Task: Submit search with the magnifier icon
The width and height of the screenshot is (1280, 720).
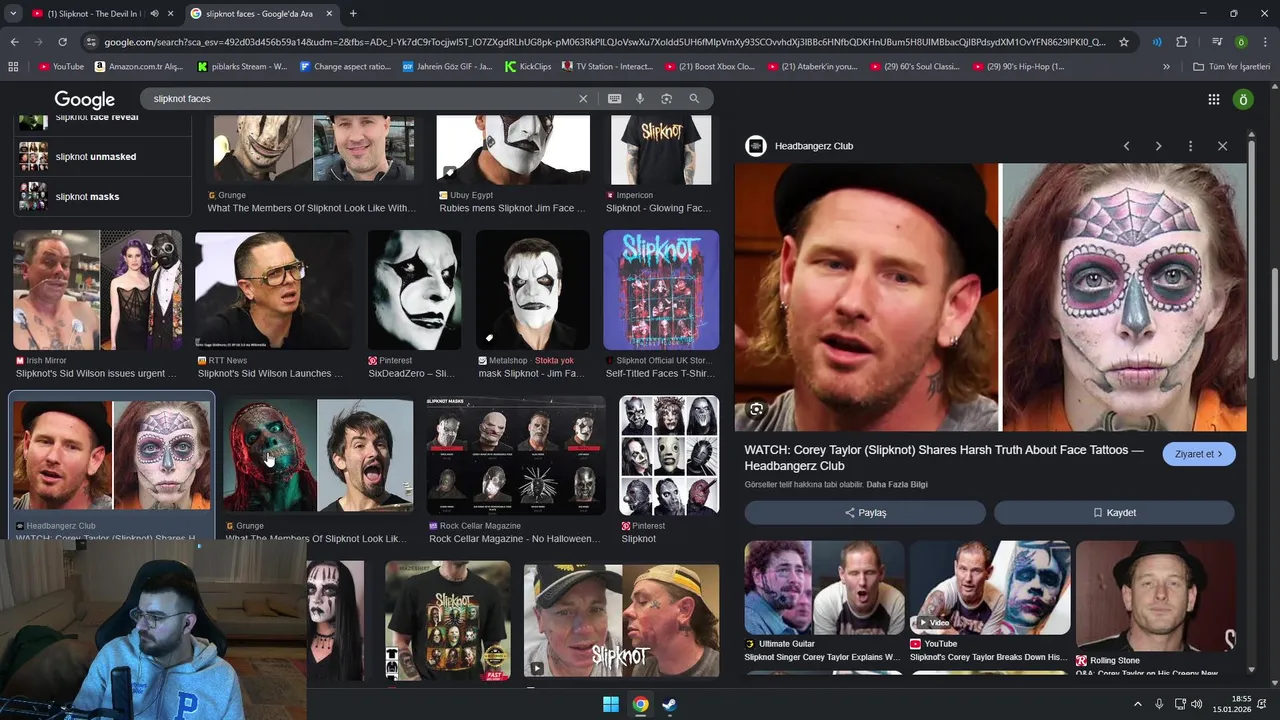Action: click(694, 99)
